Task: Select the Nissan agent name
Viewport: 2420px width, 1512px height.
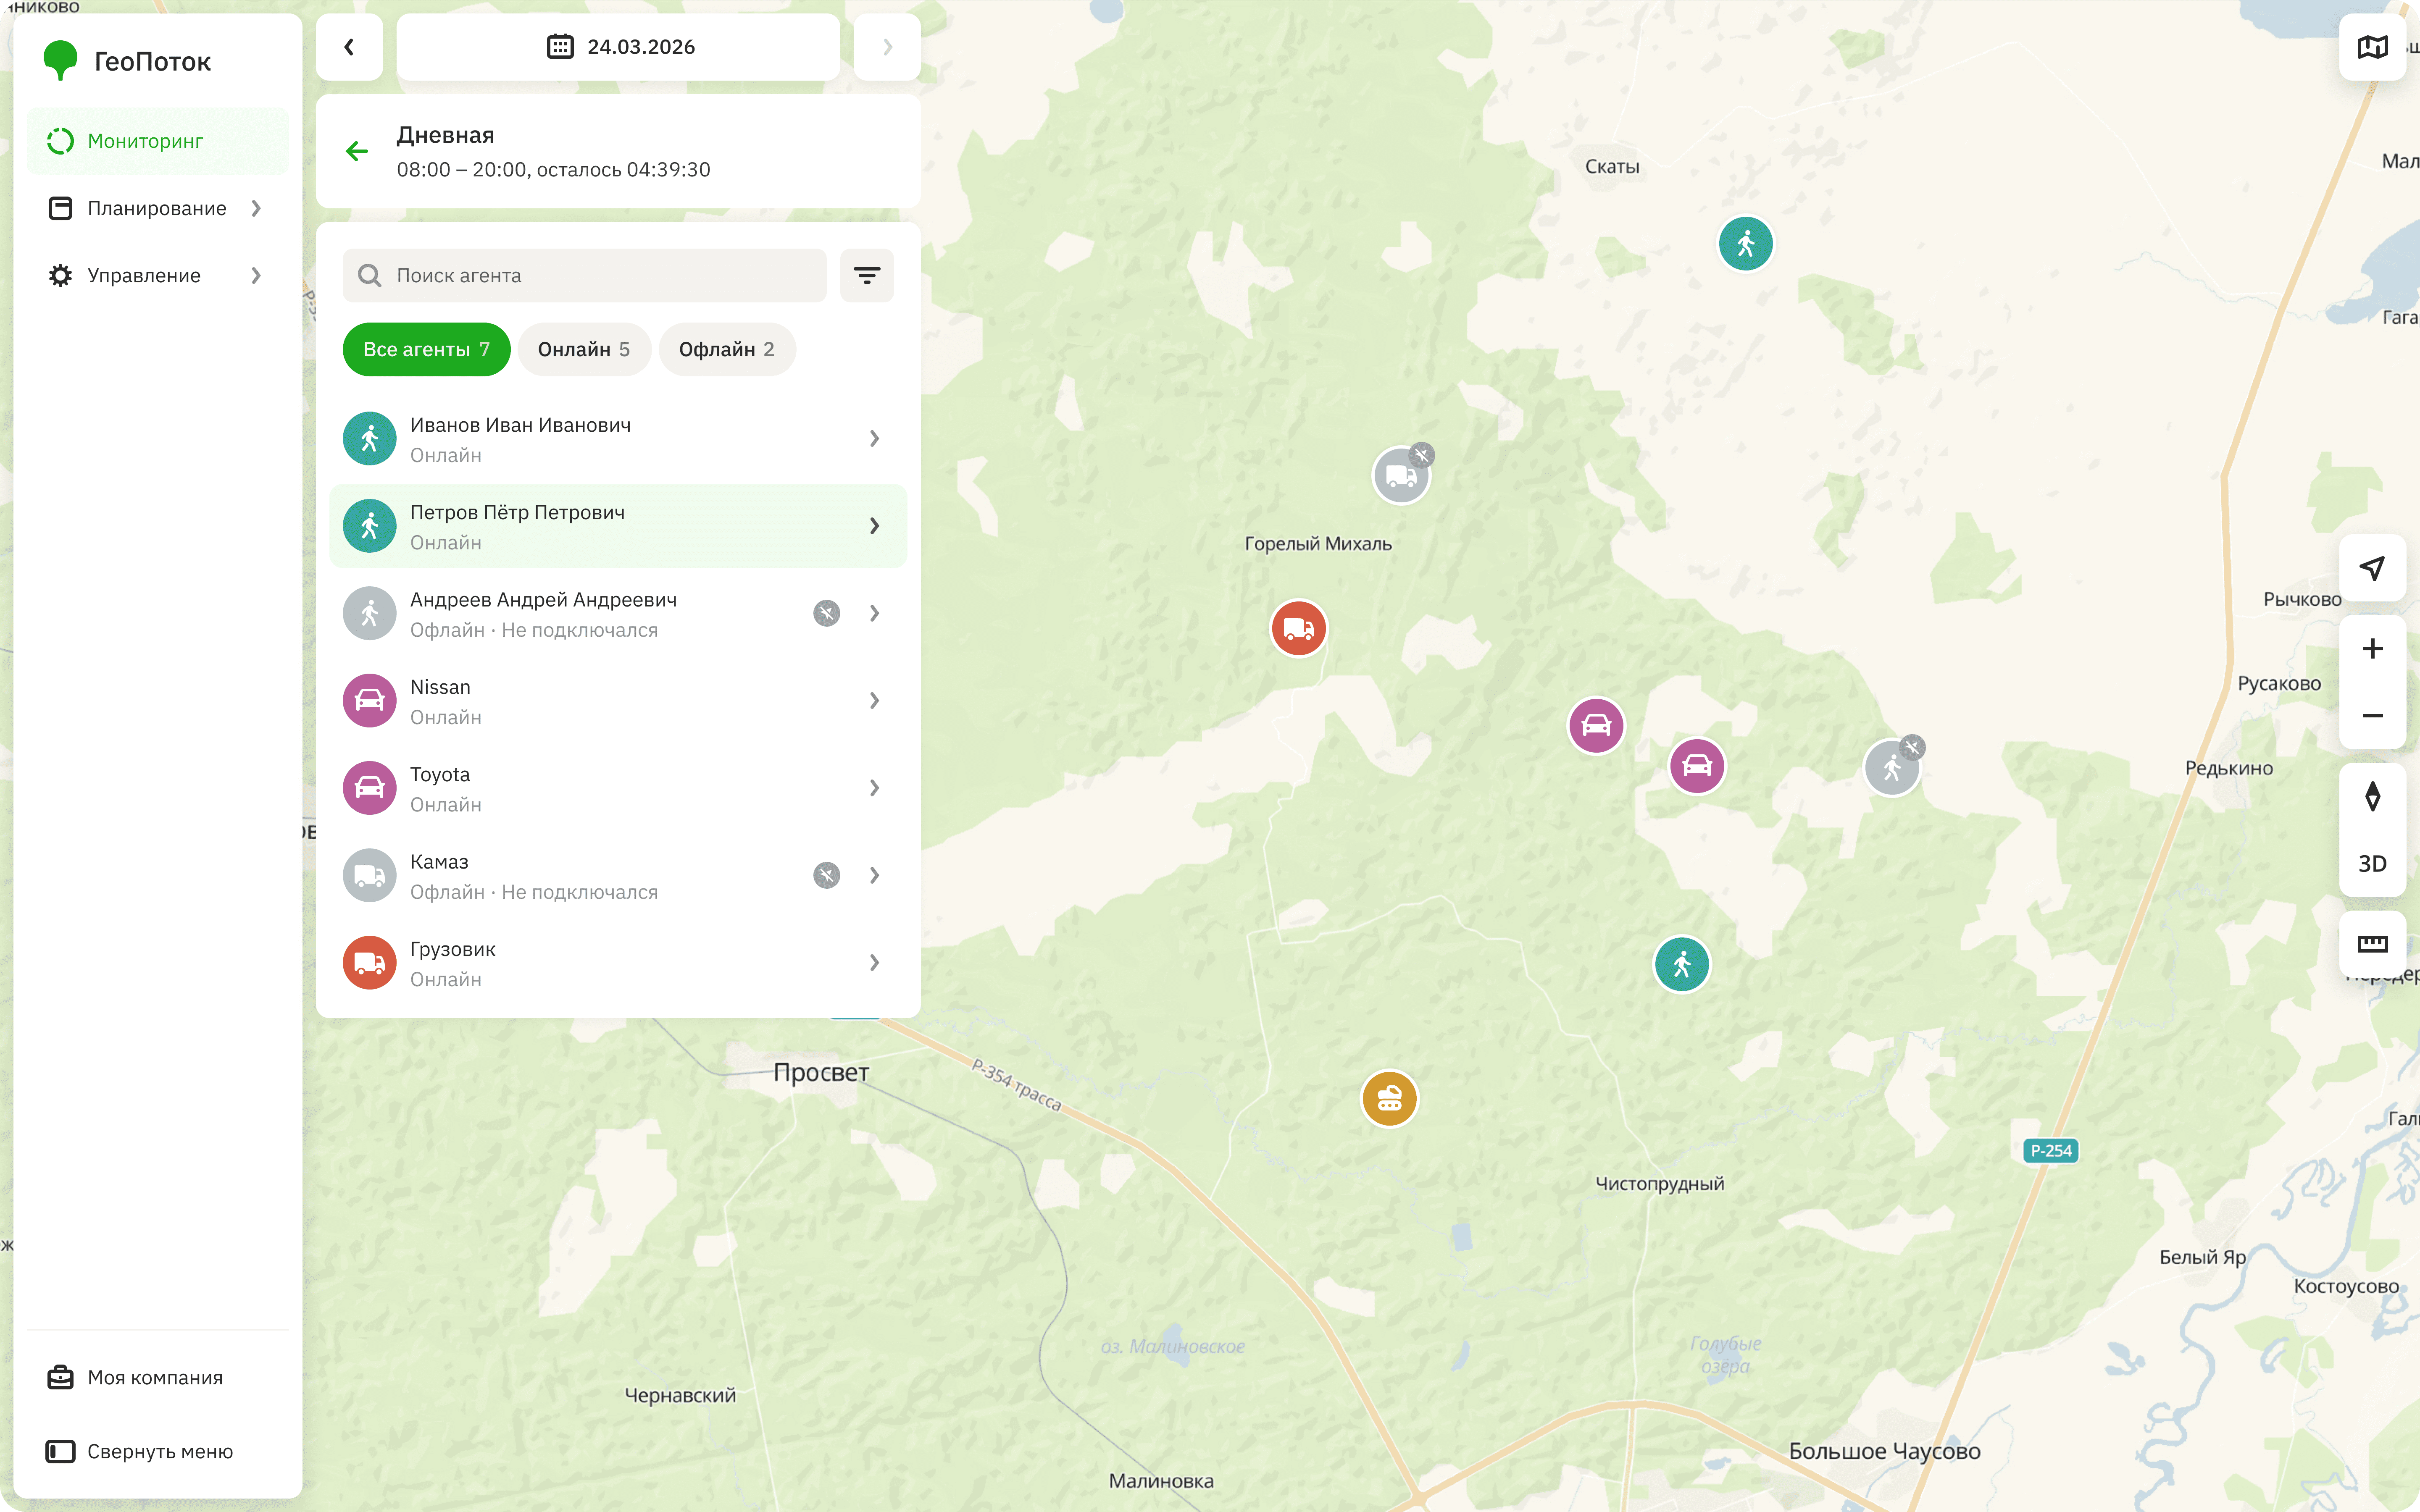Action: pyautogui.click(x=440, y=687)
